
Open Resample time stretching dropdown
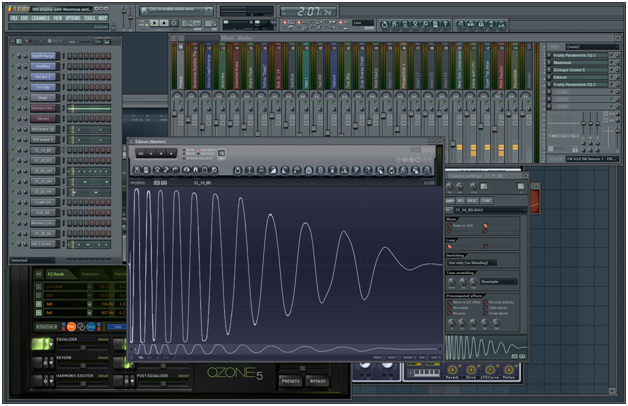coord(499,281)
